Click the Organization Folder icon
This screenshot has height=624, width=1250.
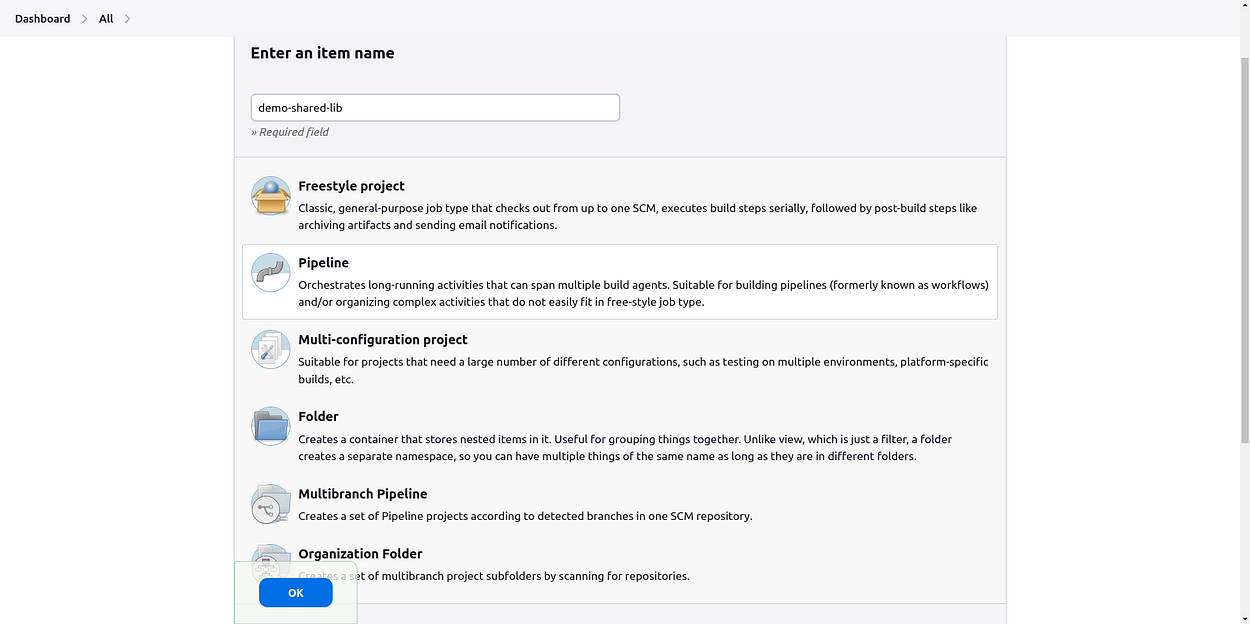click(x=270, y=560)
